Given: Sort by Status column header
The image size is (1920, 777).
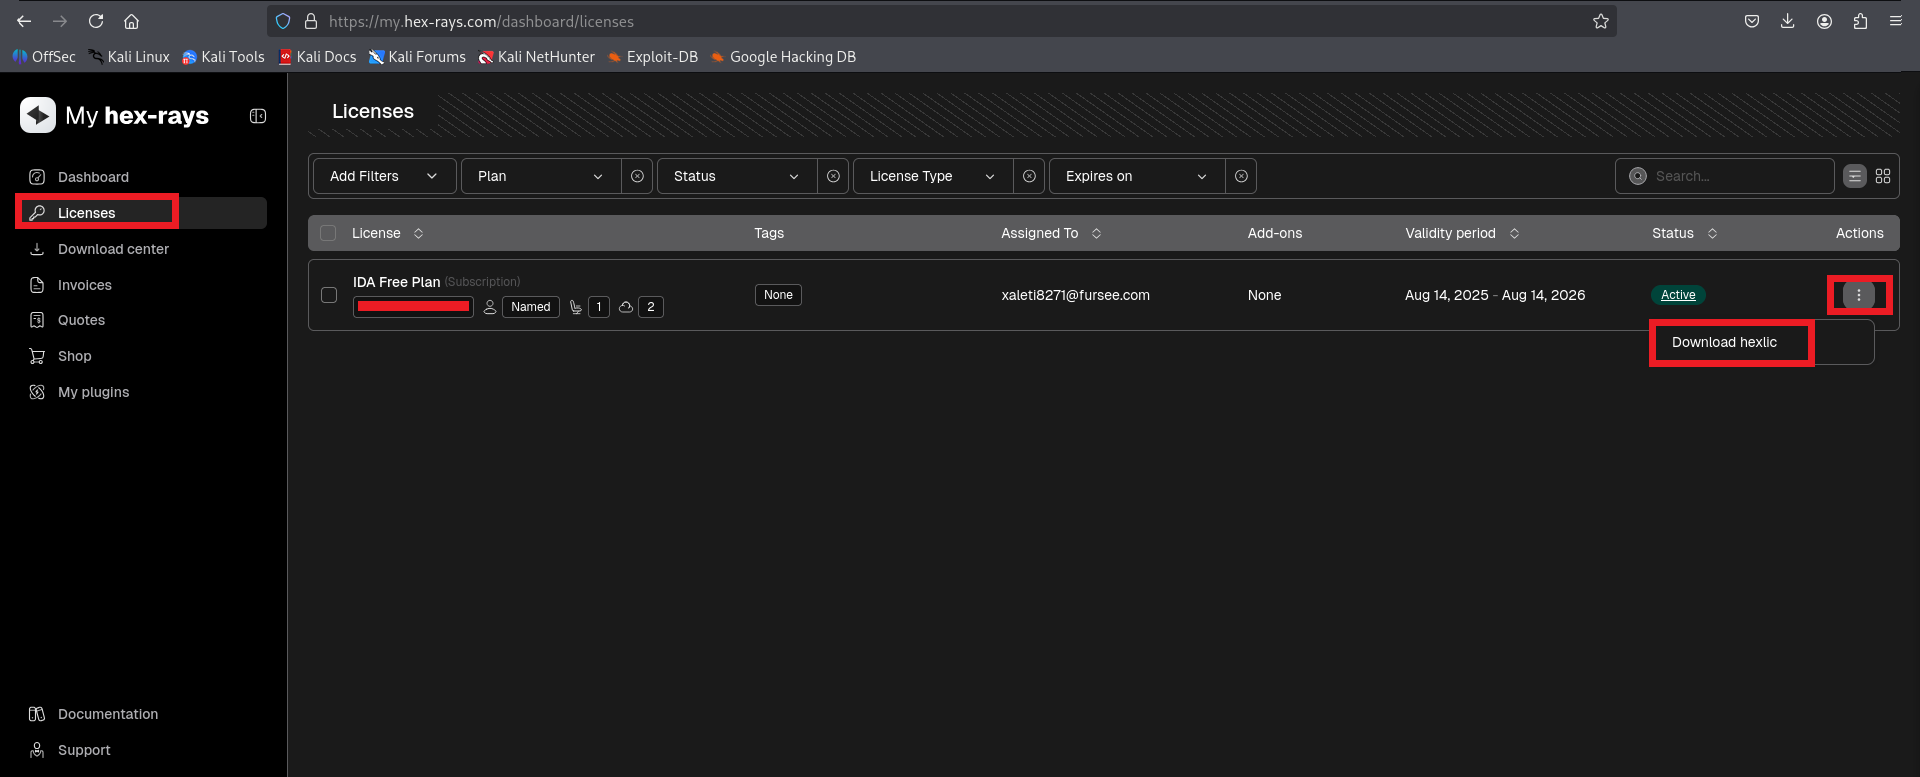Looking at the screenshot, I should (1685, 233).
